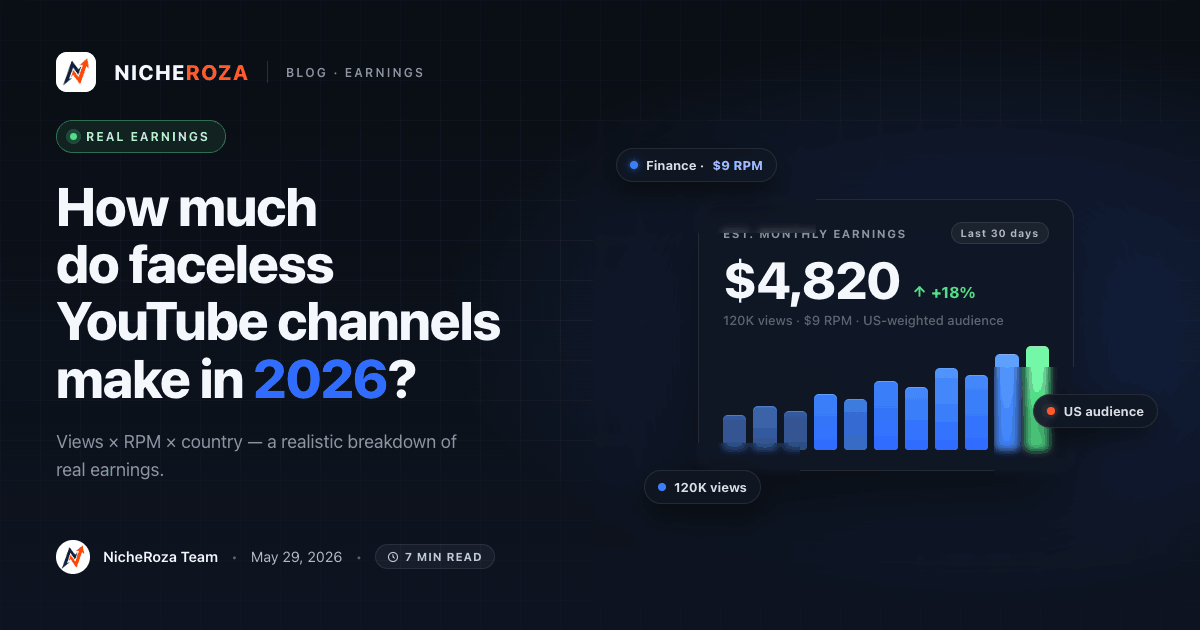Click the green bar in earnings chart
The height and width of the screenshot is (630, 1200).
click(x=1037, y=398)
